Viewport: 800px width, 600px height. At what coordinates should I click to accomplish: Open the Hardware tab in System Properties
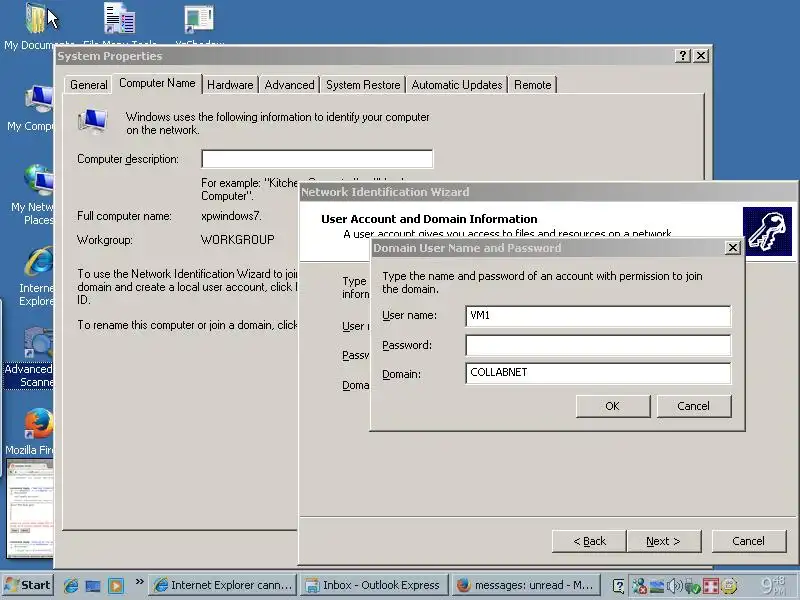pyautogui.click(x=230, y=85)
